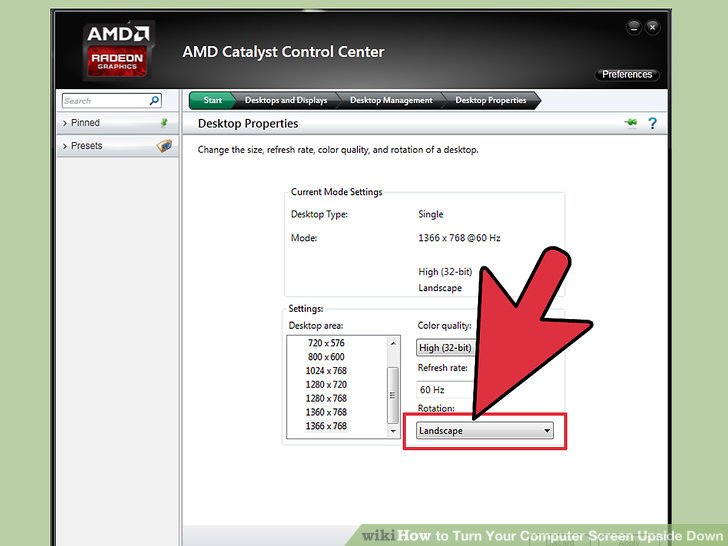728x546 pixels.
Task: Open the blue question mark Help
Action: pos(652,123)
